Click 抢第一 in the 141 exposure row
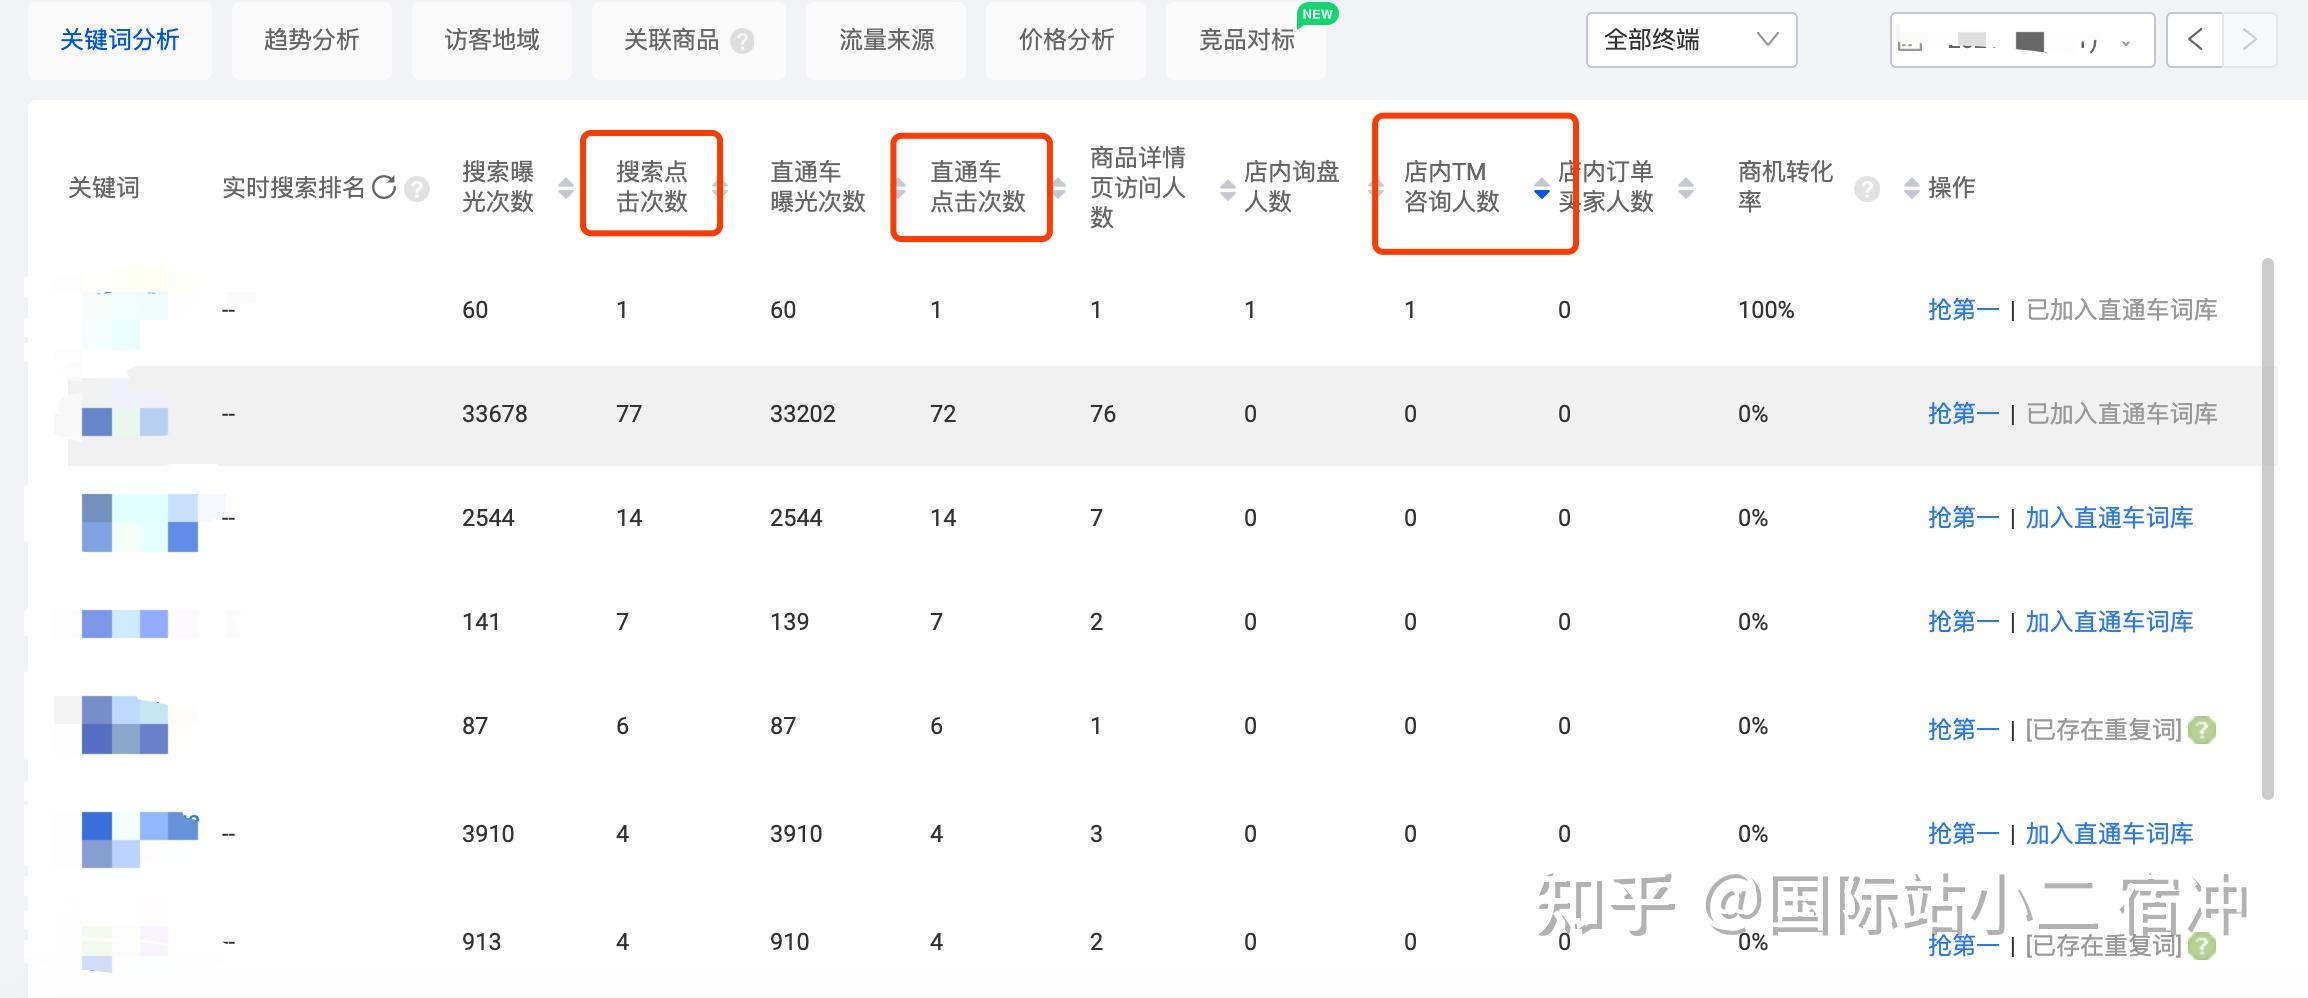Screen dimensions: 2308x998 click(1963, 622)
